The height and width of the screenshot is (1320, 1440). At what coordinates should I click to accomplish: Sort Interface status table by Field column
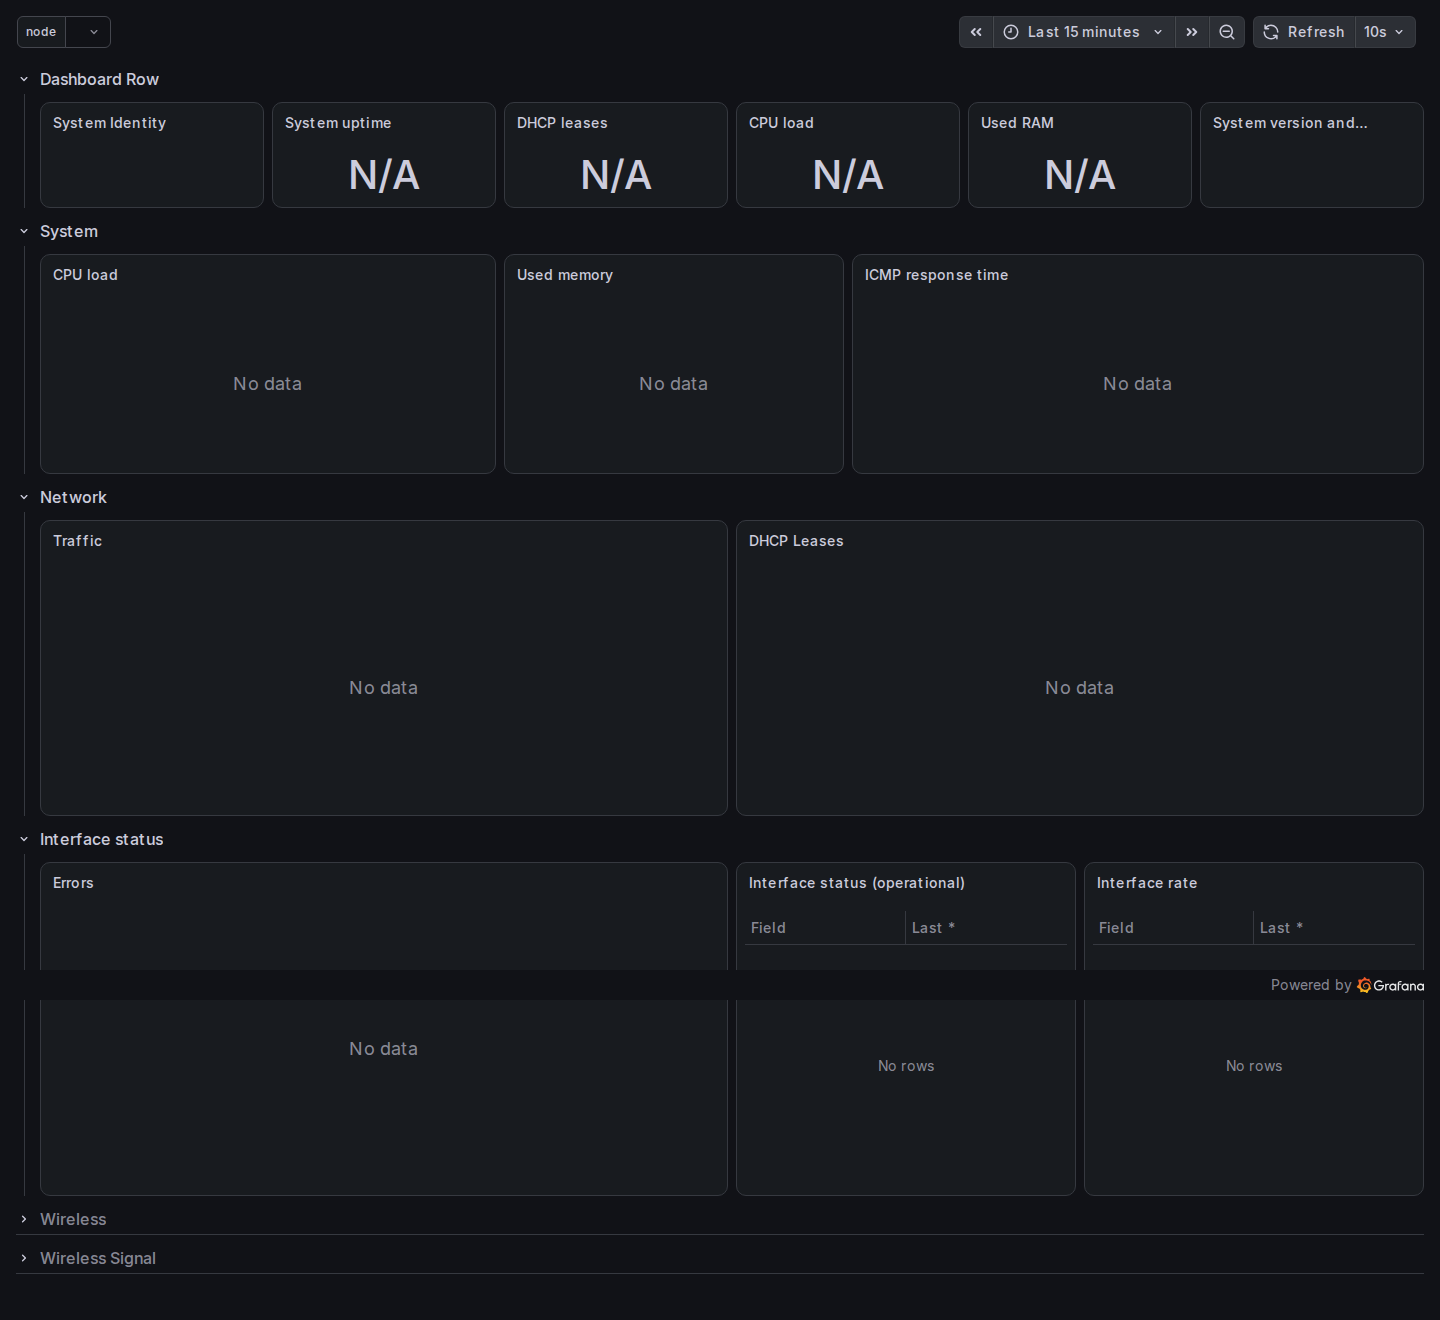point(768,928)
